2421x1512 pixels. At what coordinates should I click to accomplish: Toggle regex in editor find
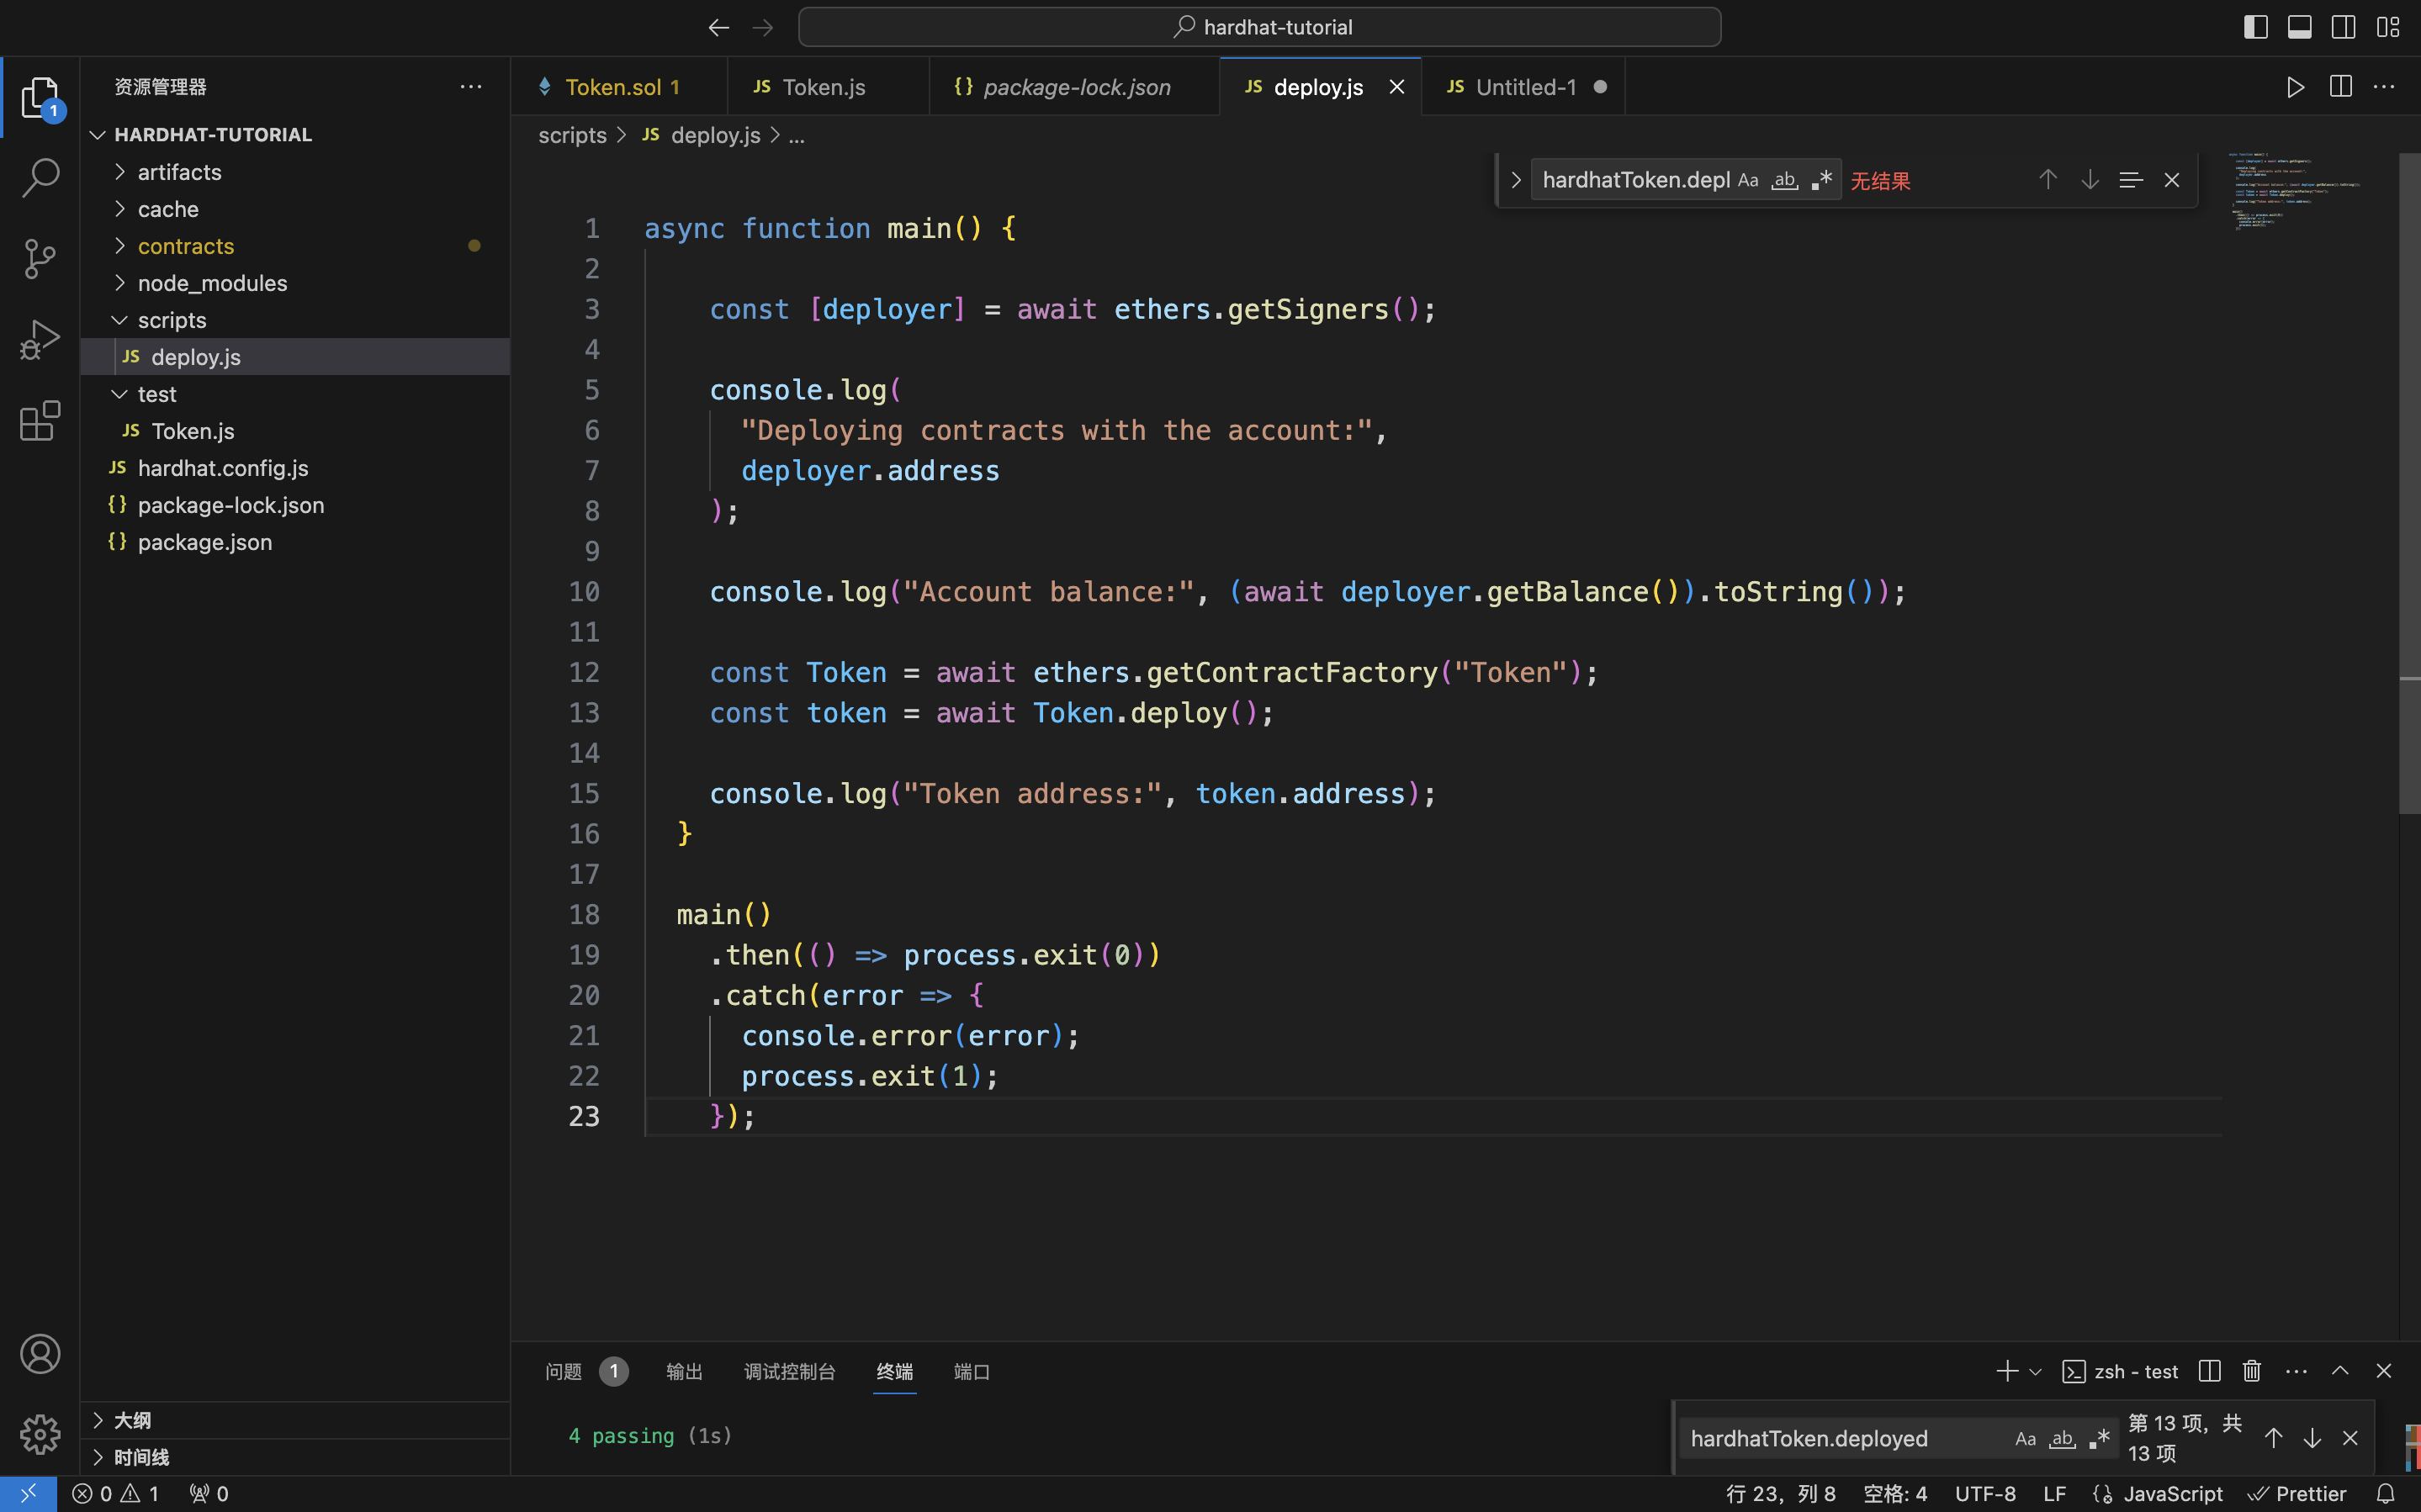tap(1822, 180)
